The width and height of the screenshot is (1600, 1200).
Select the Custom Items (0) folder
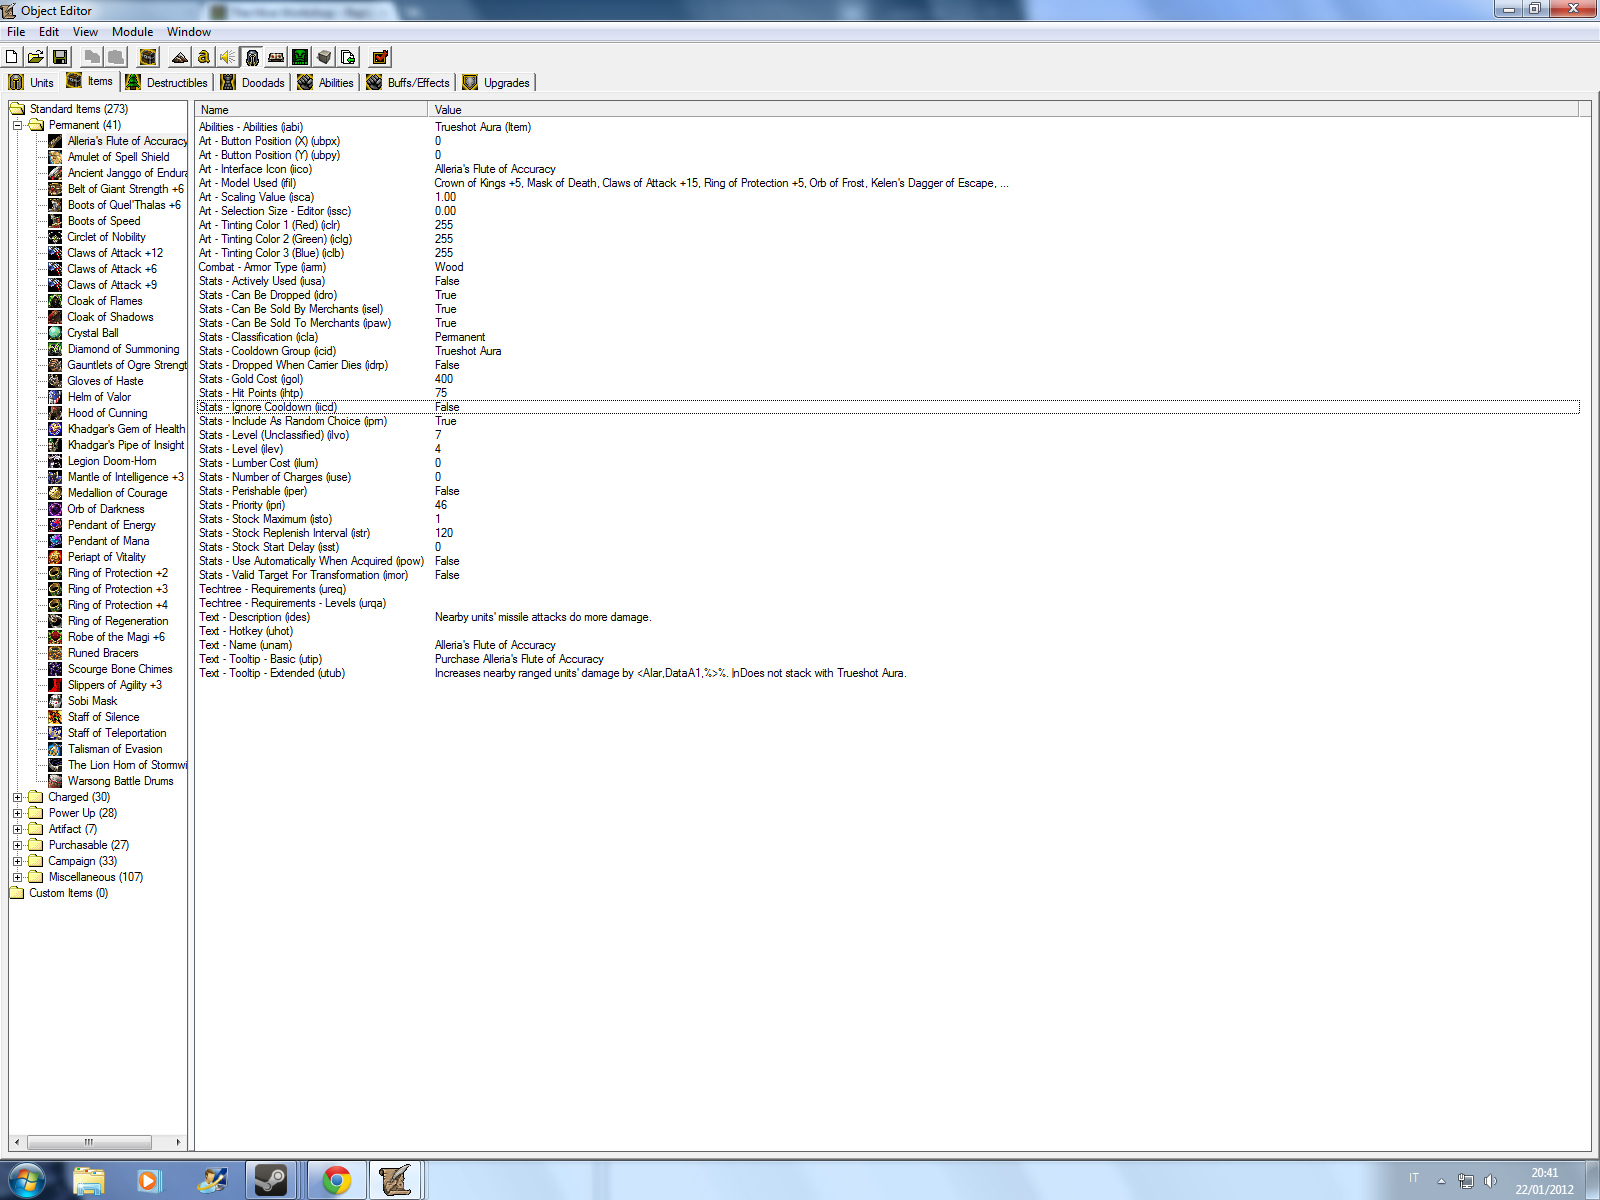tap(68, 893)
